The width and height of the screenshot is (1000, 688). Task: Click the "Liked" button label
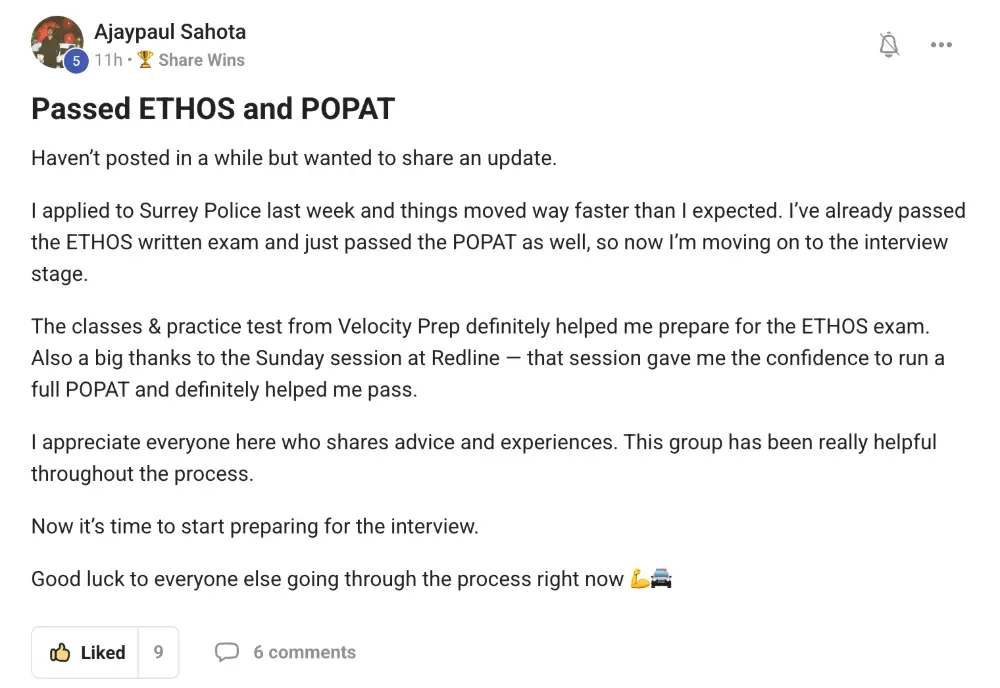point(103,653)
